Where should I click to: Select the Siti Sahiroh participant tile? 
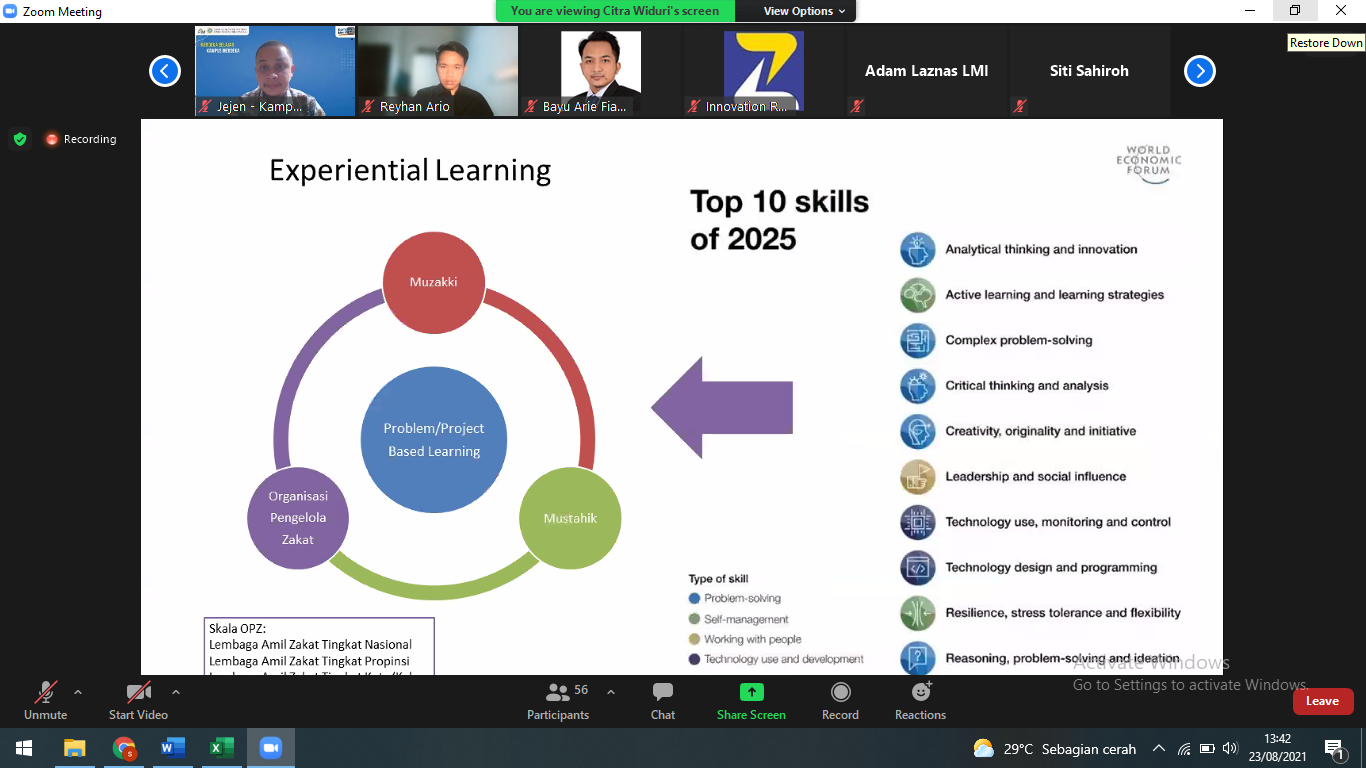point(1090,71)
